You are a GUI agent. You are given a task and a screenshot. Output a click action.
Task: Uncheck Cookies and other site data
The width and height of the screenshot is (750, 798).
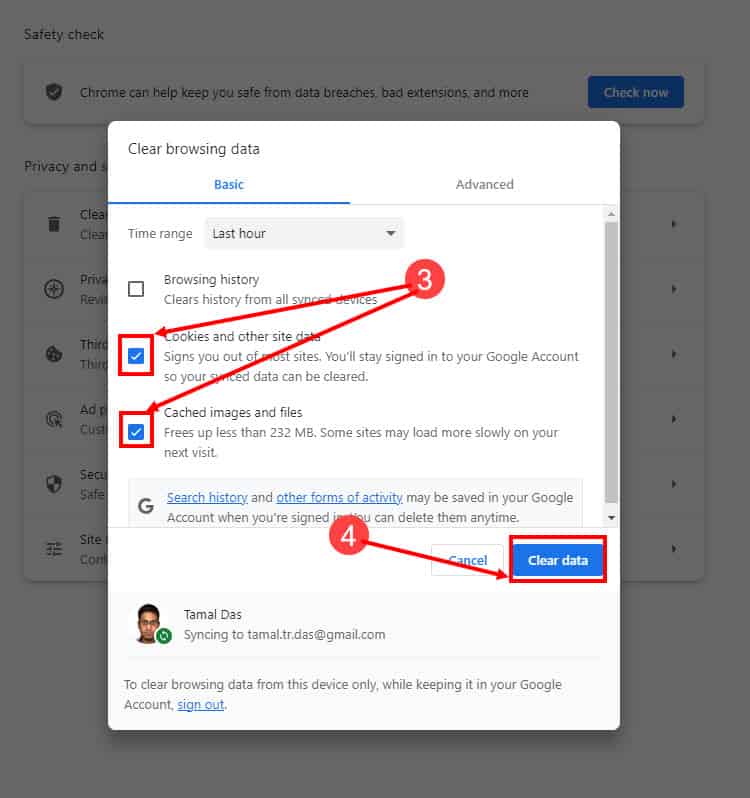(136, 356)
